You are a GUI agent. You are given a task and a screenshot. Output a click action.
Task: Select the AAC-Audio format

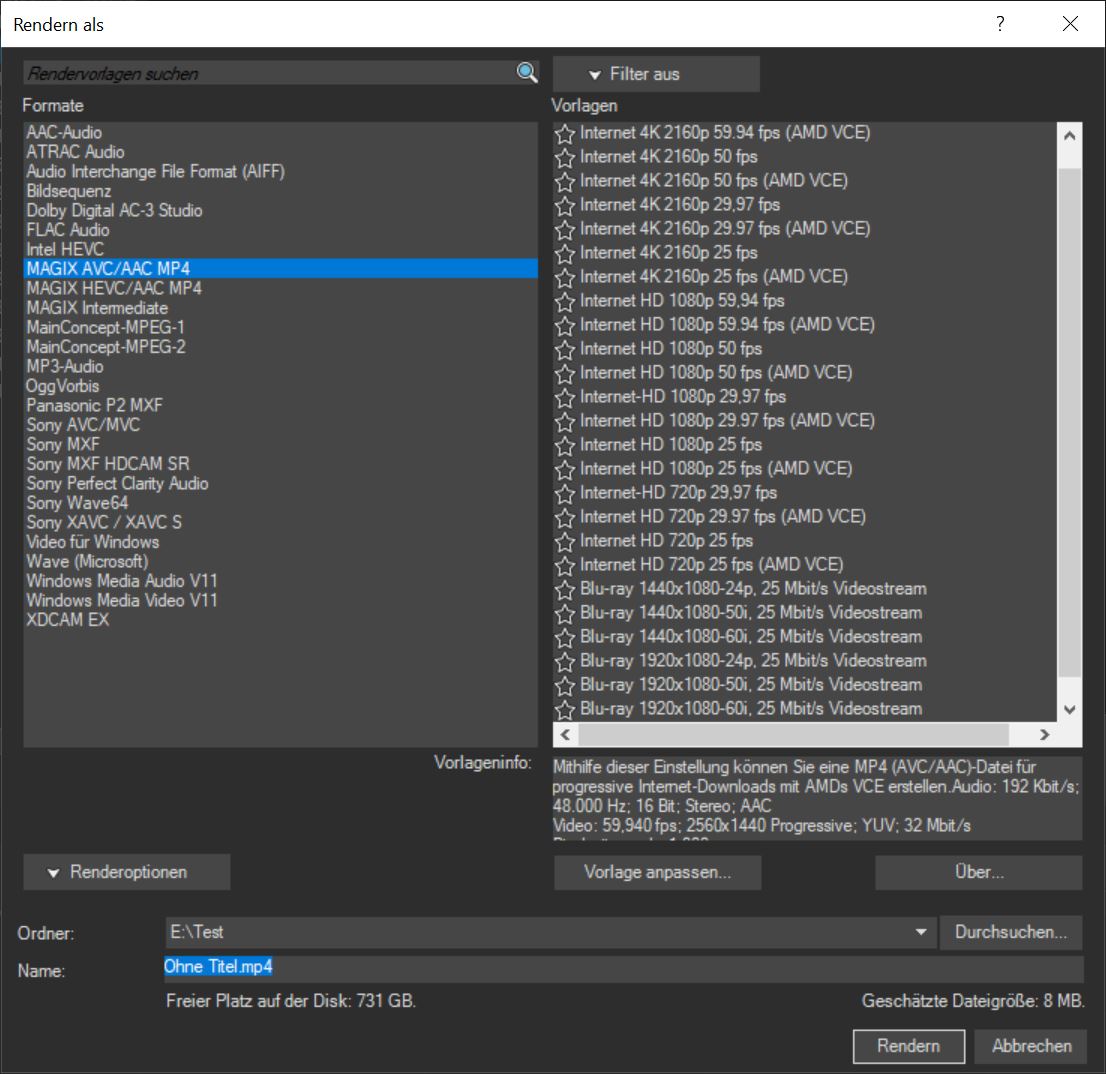pos(281,133)
